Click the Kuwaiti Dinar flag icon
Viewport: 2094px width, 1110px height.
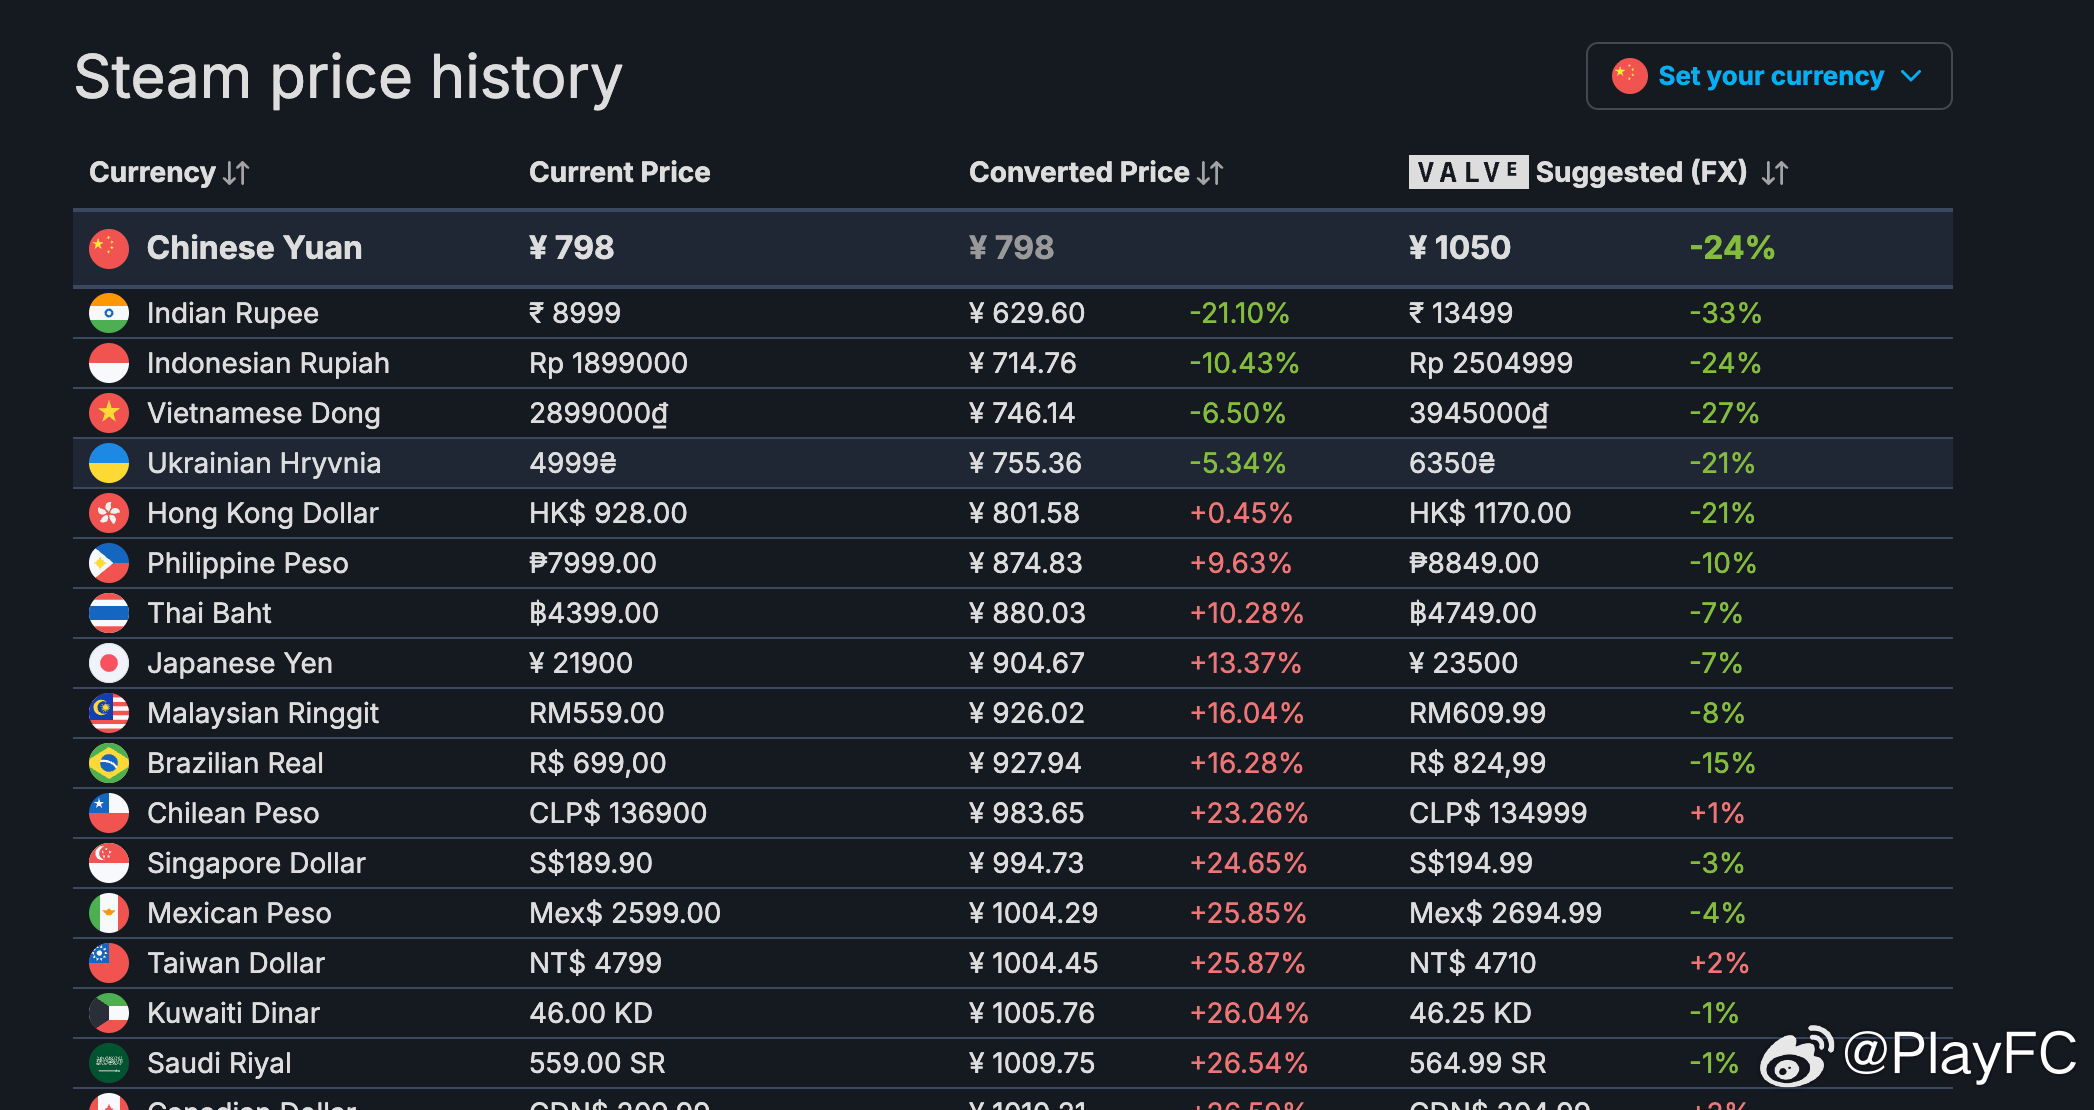click(x=109, y=1013)
